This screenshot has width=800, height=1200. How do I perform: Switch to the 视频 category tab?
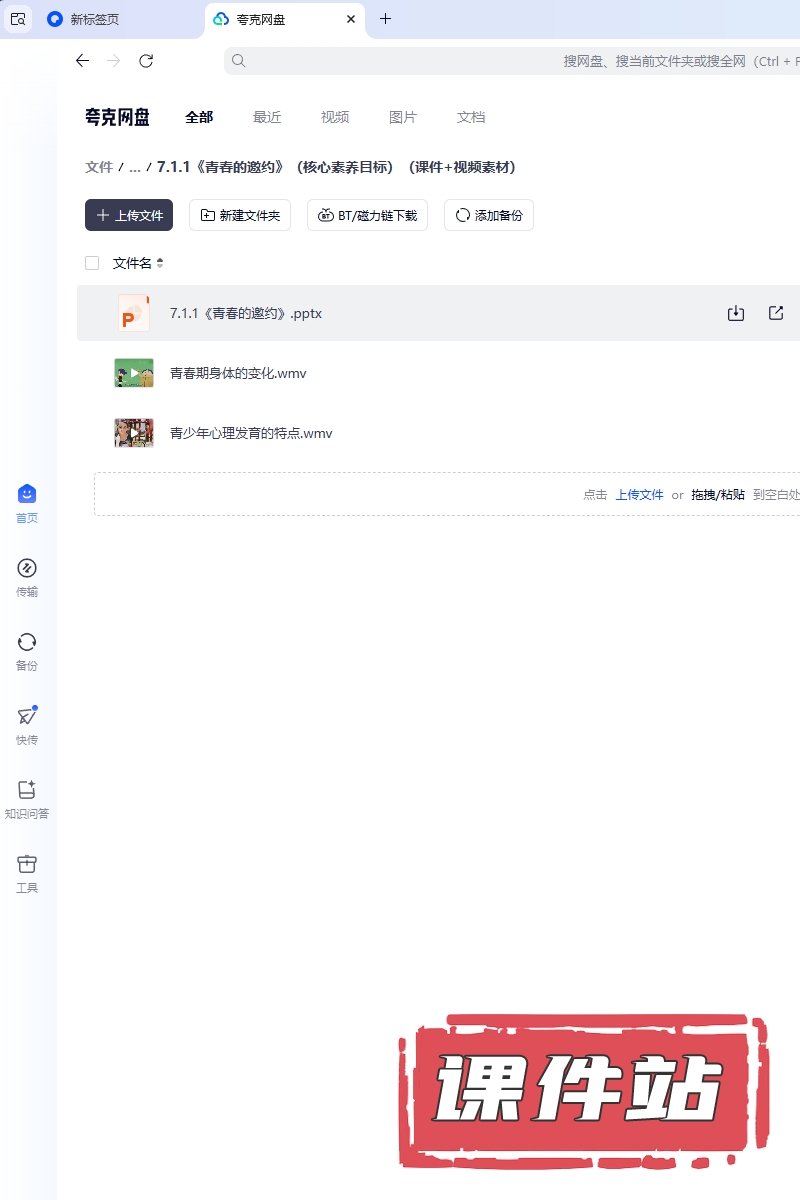coord(335,117)
